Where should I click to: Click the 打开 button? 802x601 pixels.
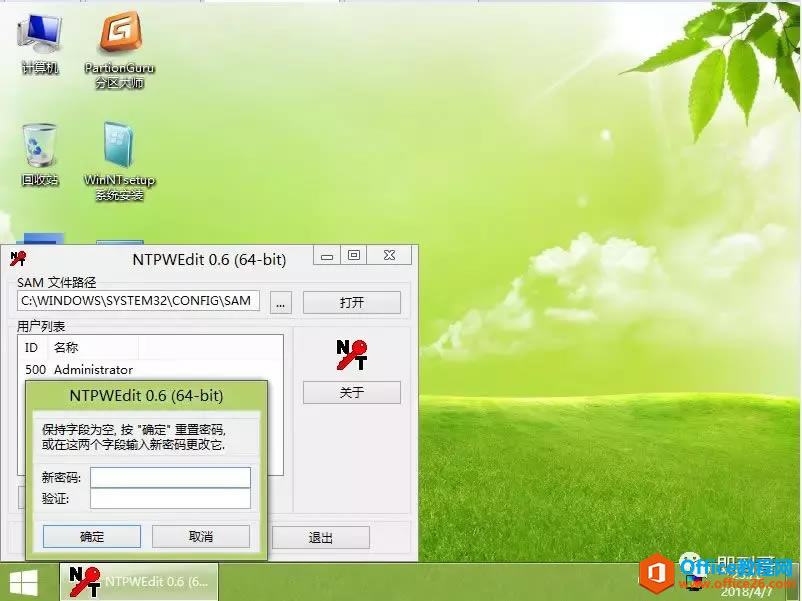point(352,303)
